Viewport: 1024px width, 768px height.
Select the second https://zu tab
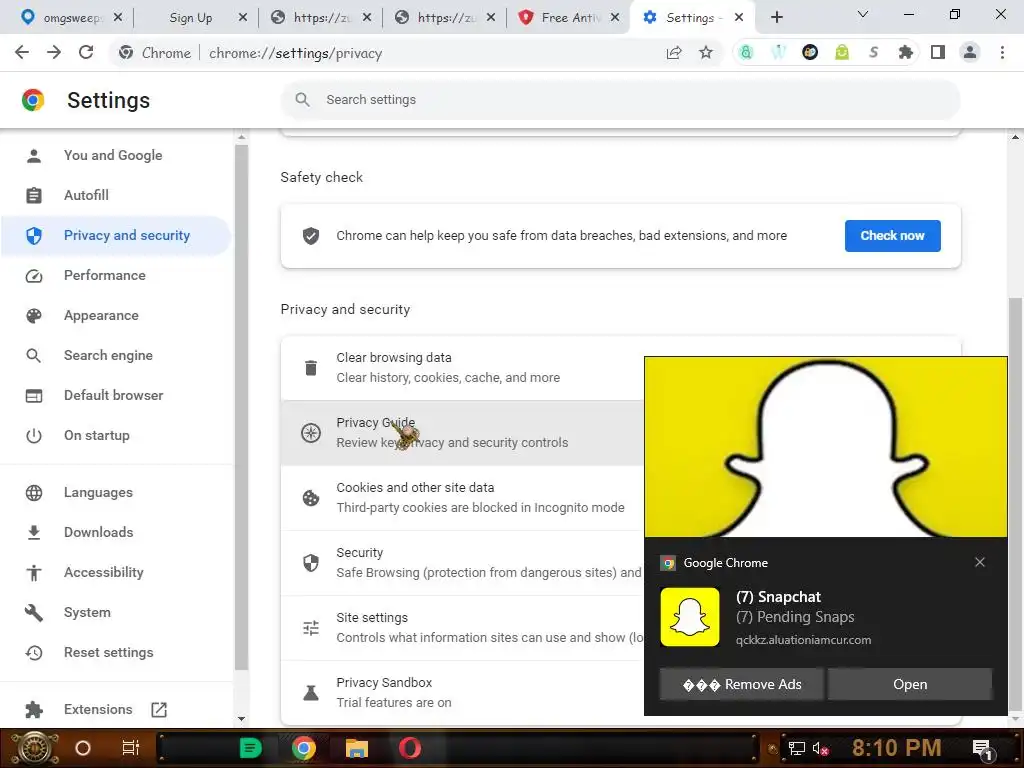444,18
